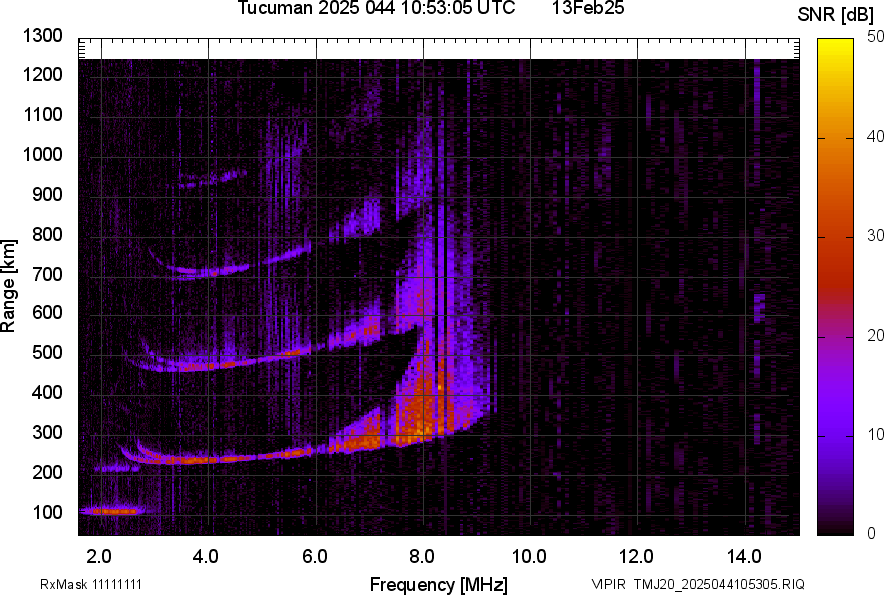Click the 13Feb25 date label
Image resolution: width=884 pixels, height=595 pixels.
587,9
